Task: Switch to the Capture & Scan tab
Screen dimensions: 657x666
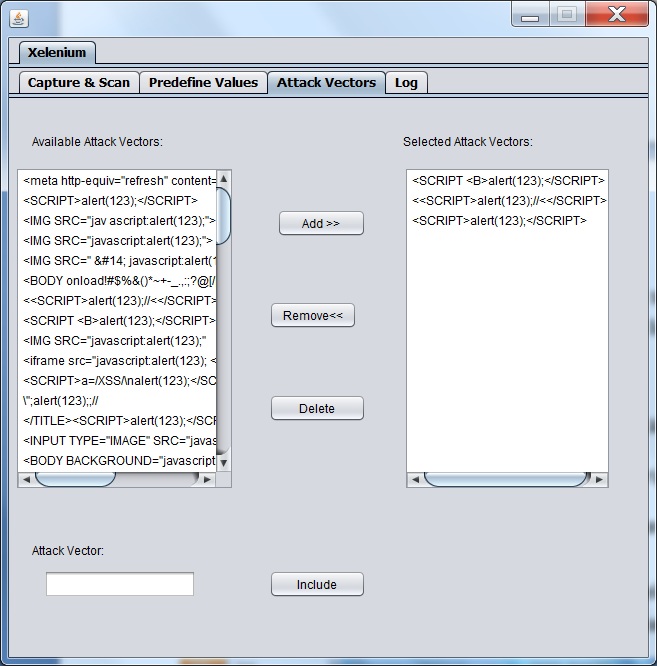Action: [x=78, y=83]
